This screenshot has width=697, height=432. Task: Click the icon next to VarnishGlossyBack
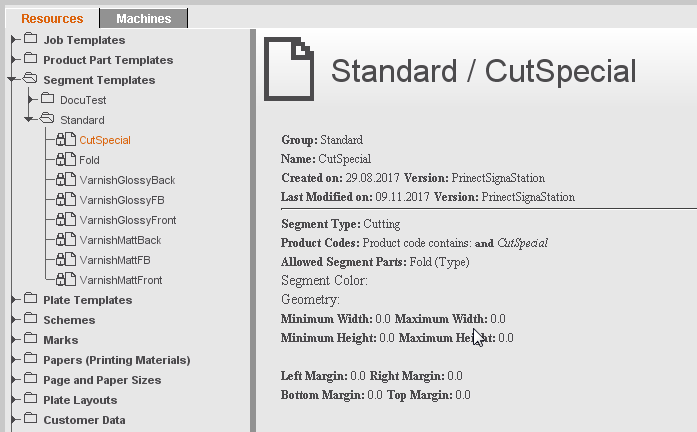pos(66,180)
